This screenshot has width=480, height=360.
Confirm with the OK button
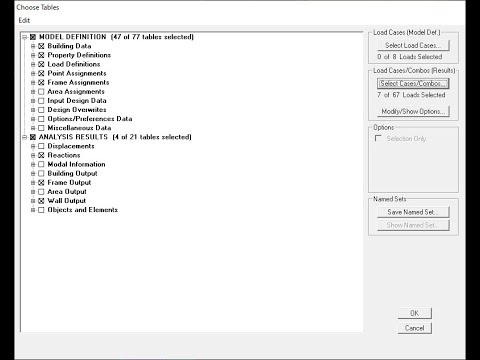click(414, 313)
